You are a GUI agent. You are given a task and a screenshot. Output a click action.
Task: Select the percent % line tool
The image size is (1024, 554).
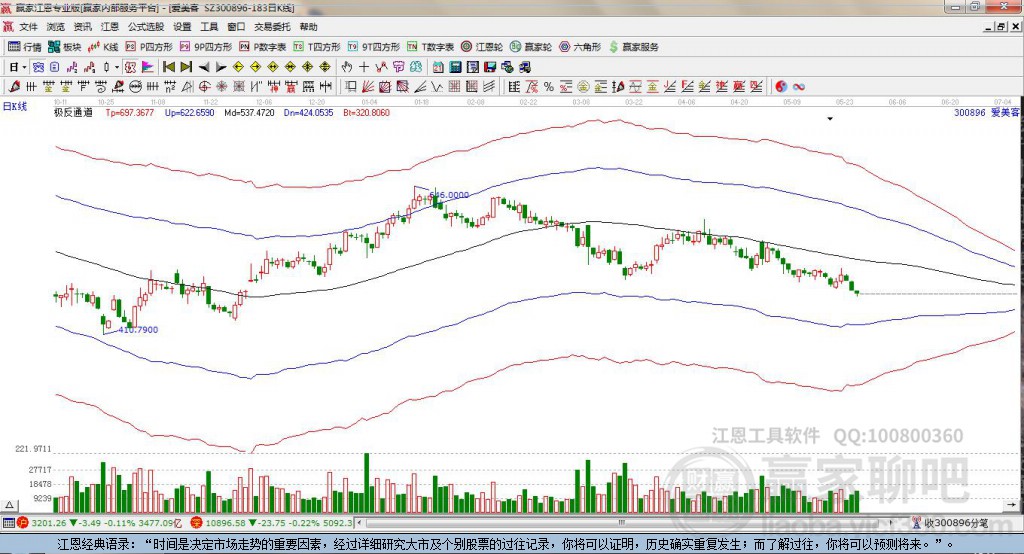549,86
